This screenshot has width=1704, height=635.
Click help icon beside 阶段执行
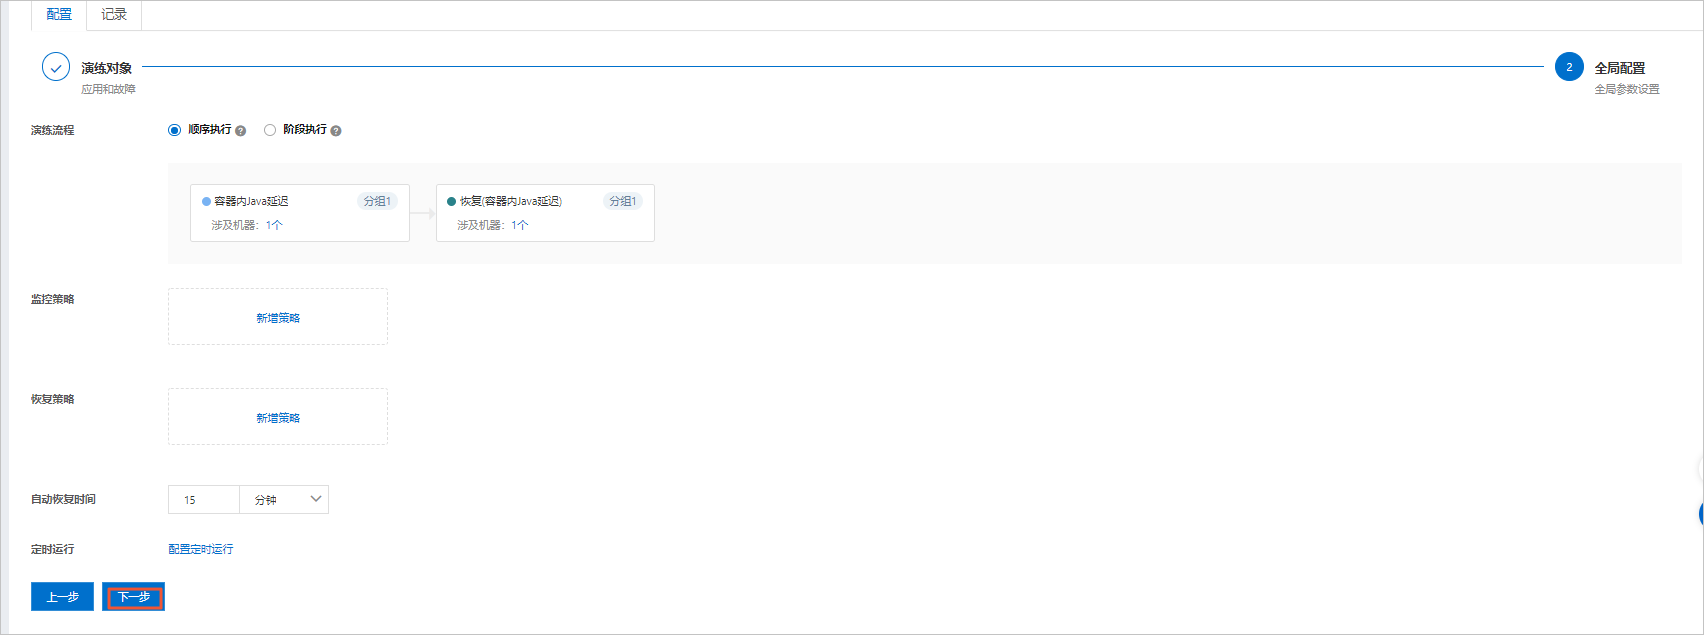click(336, 131)
